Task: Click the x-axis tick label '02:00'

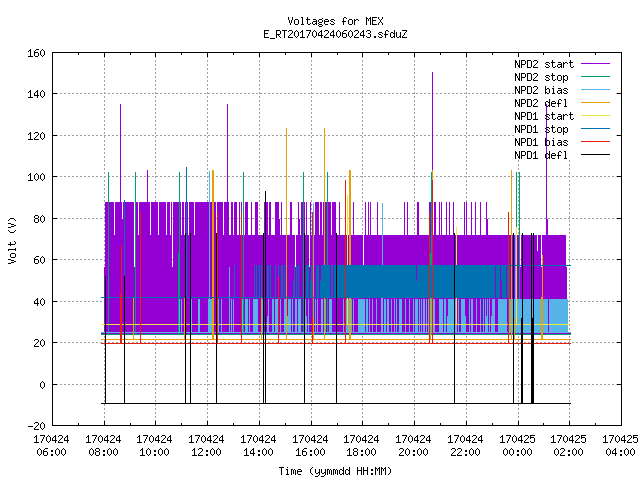Action: click(x=569, y=452)
